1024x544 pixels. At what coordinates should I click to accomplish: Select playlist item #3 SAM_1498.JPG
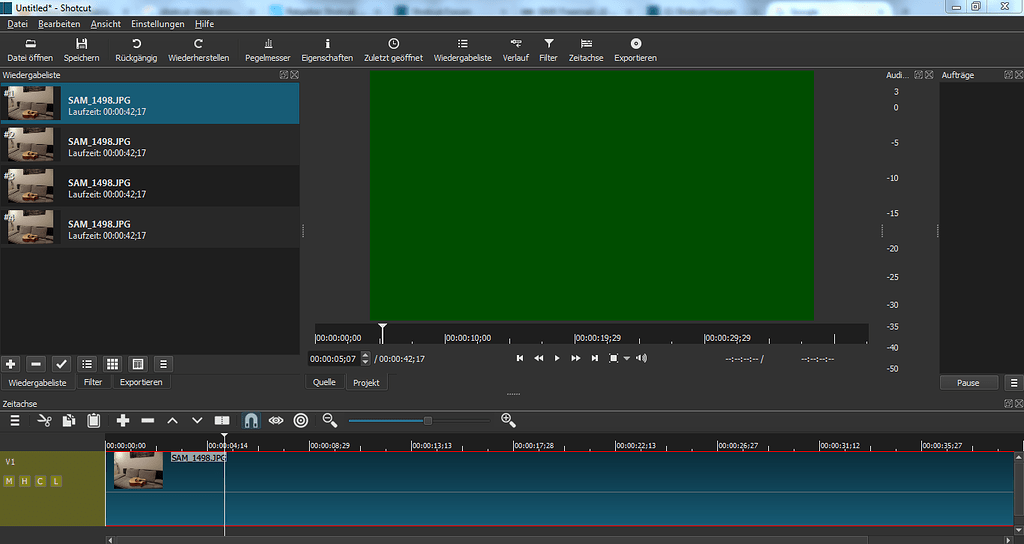150,186
